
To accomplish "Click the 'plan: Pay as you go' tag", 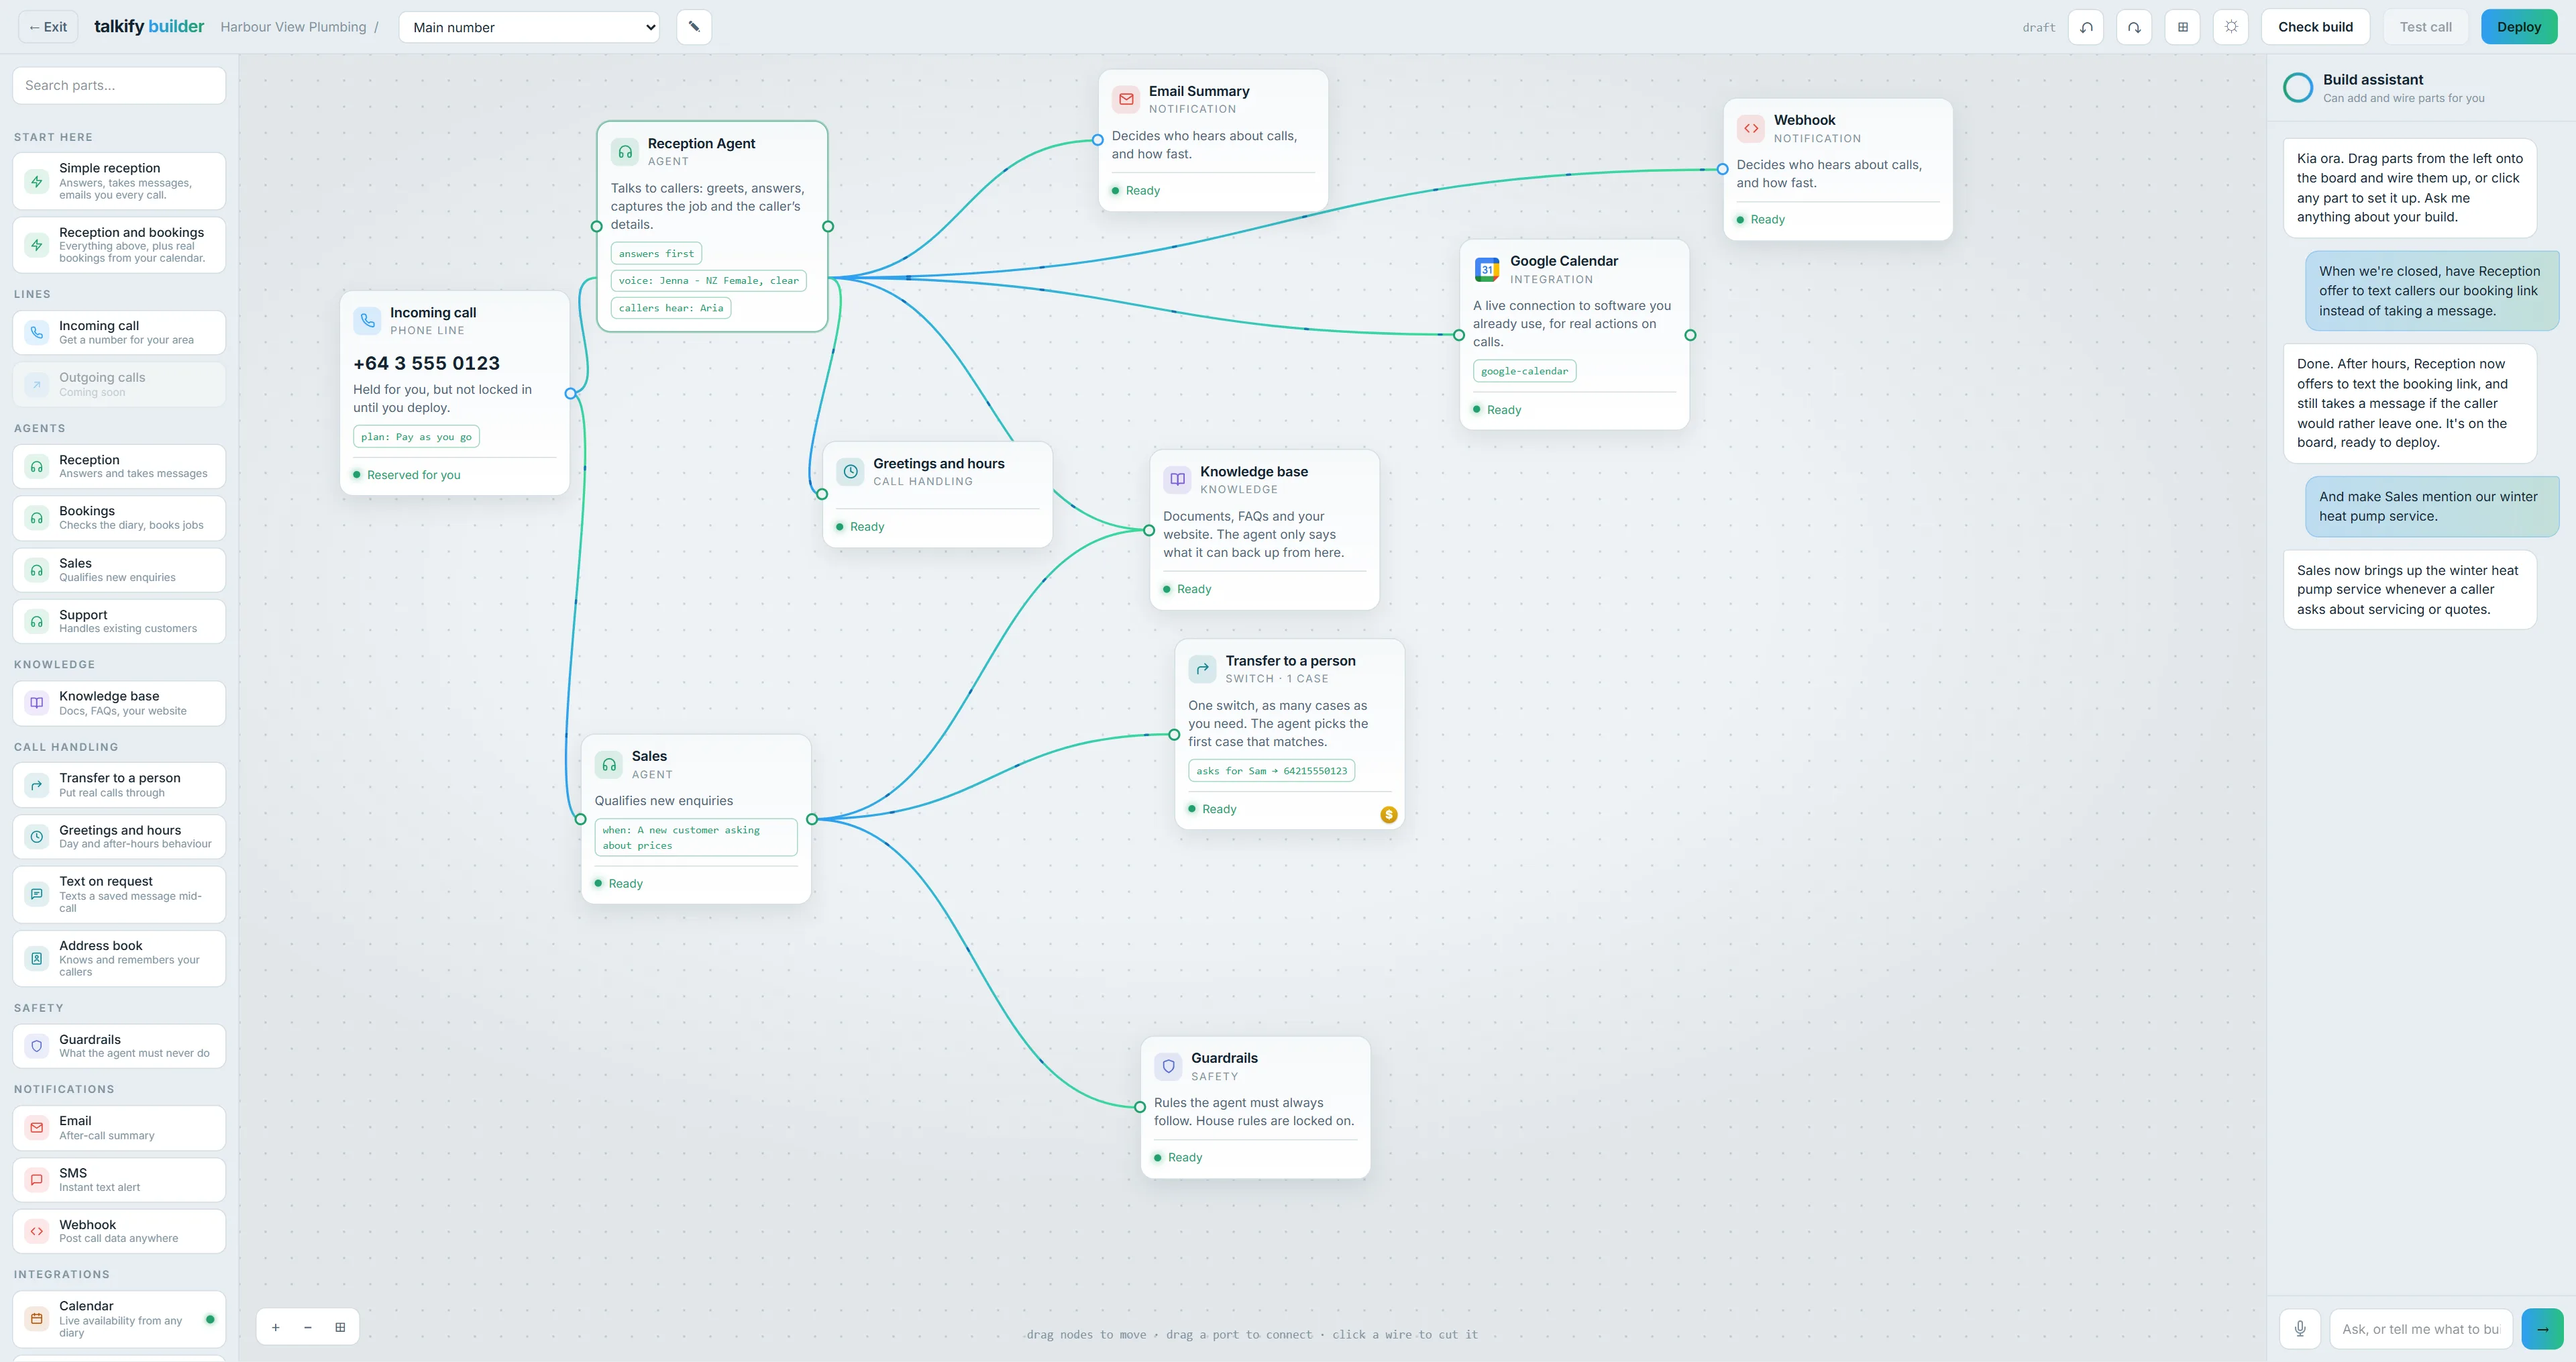I will pos(416,437).
